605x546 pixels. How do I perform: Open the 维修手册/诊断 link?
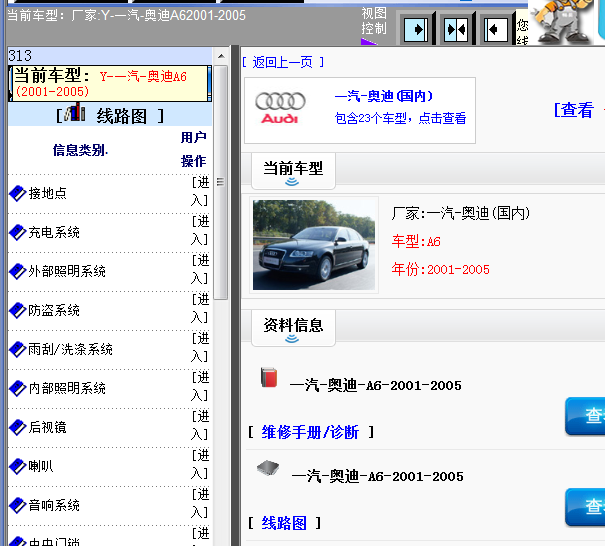[310, 432]
